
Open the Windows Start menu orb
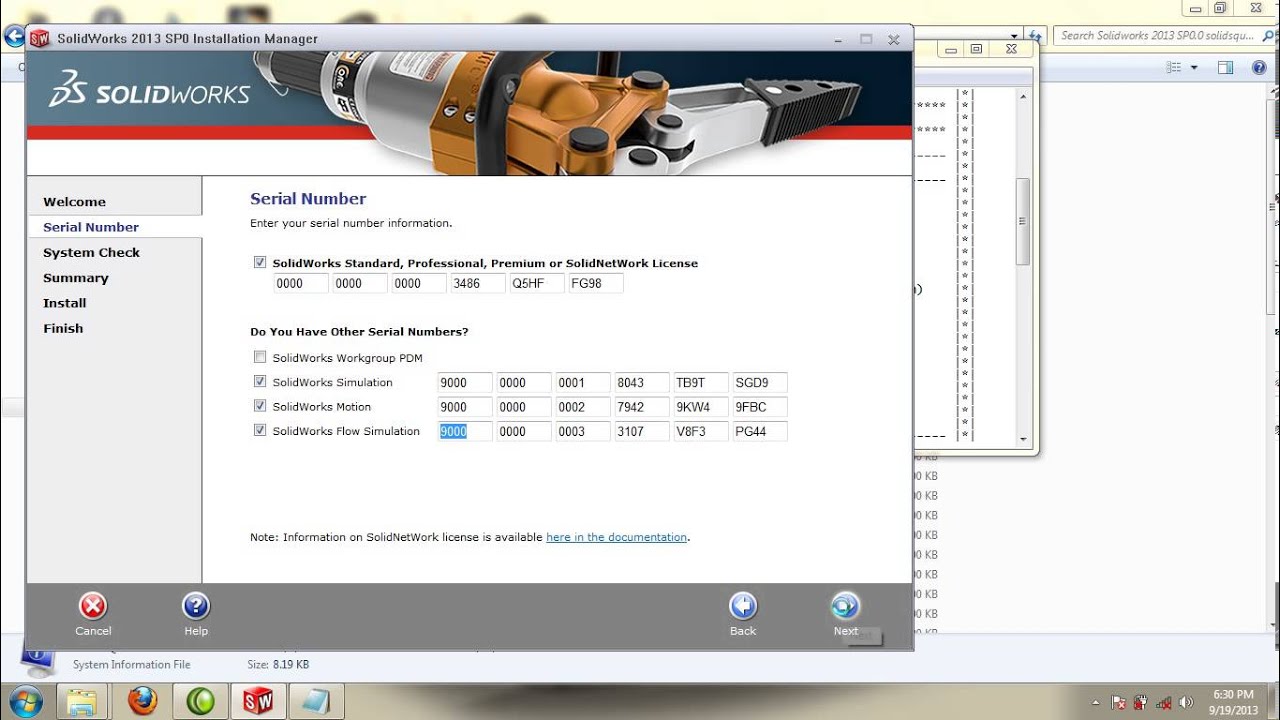23,700
